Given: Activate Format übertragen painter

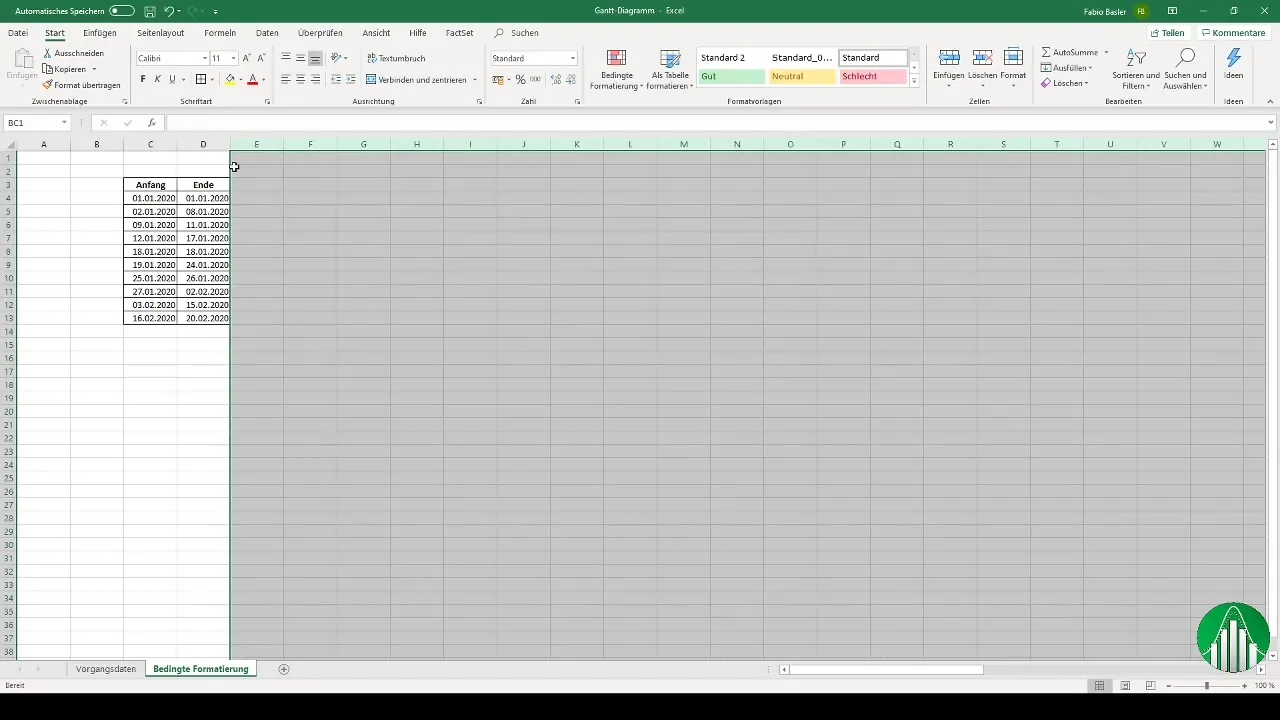Looking at the screenshot, I should (x=81, y=85).
